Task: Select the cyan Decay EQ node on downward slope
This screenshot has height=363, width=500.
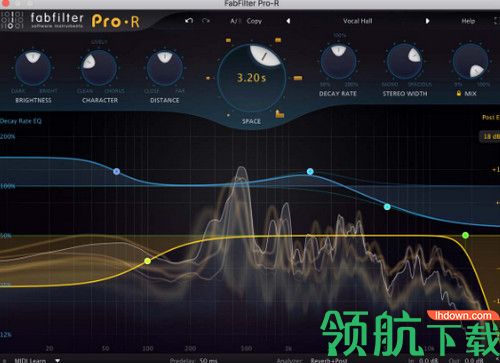Action: click(387, 207)
